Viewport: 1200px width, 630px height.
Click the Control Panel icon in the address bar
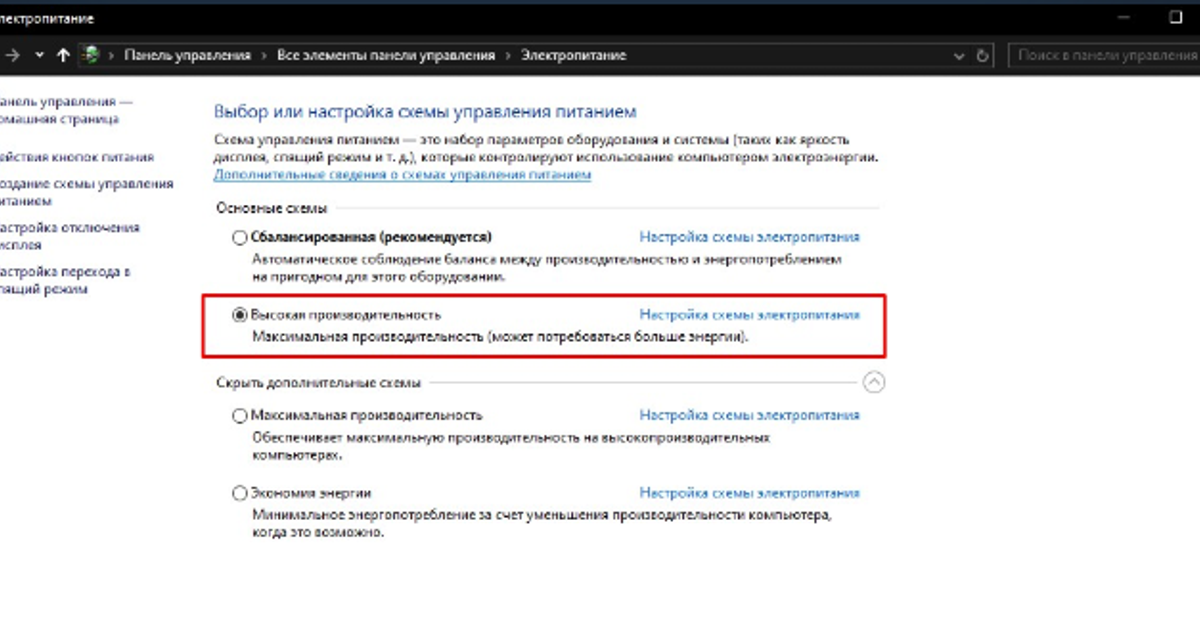(92, 56)
